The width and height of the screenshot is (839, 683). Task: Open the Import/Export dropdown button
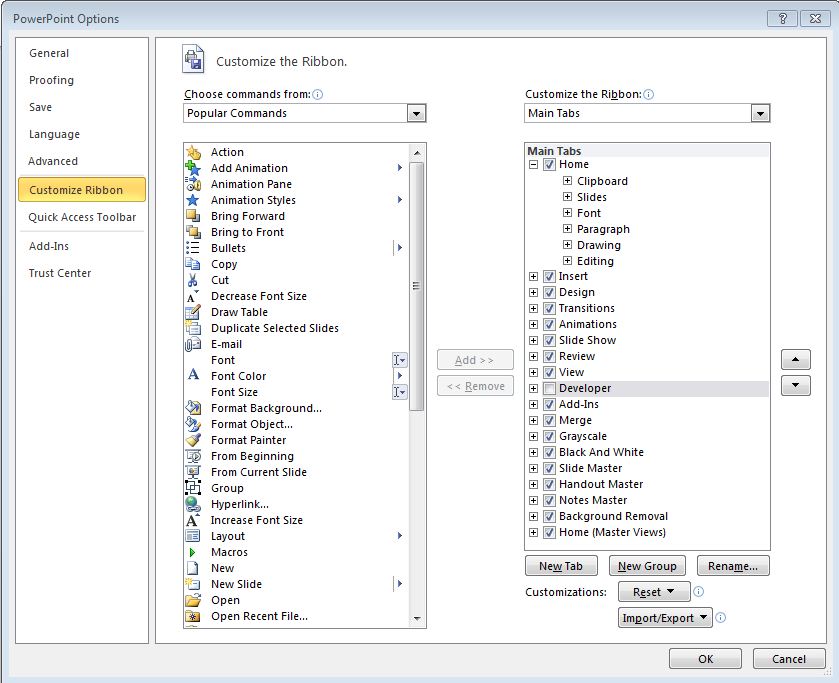coord(665,618)
